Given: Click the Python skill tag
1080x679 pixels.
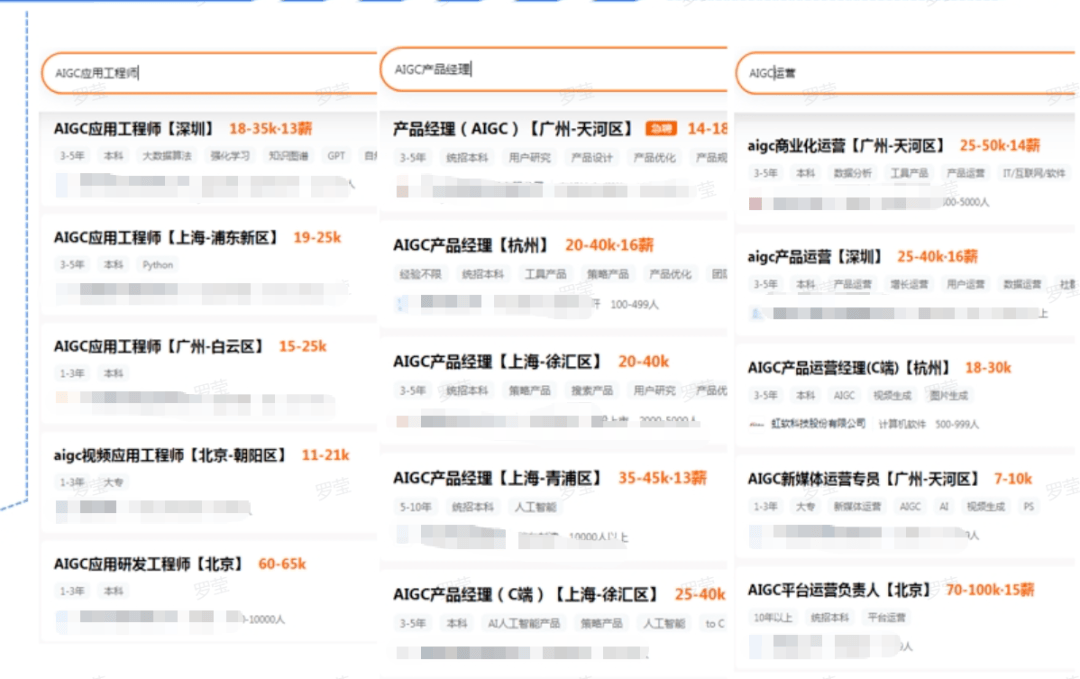Looking at the screenshot, I should (157, 265).
